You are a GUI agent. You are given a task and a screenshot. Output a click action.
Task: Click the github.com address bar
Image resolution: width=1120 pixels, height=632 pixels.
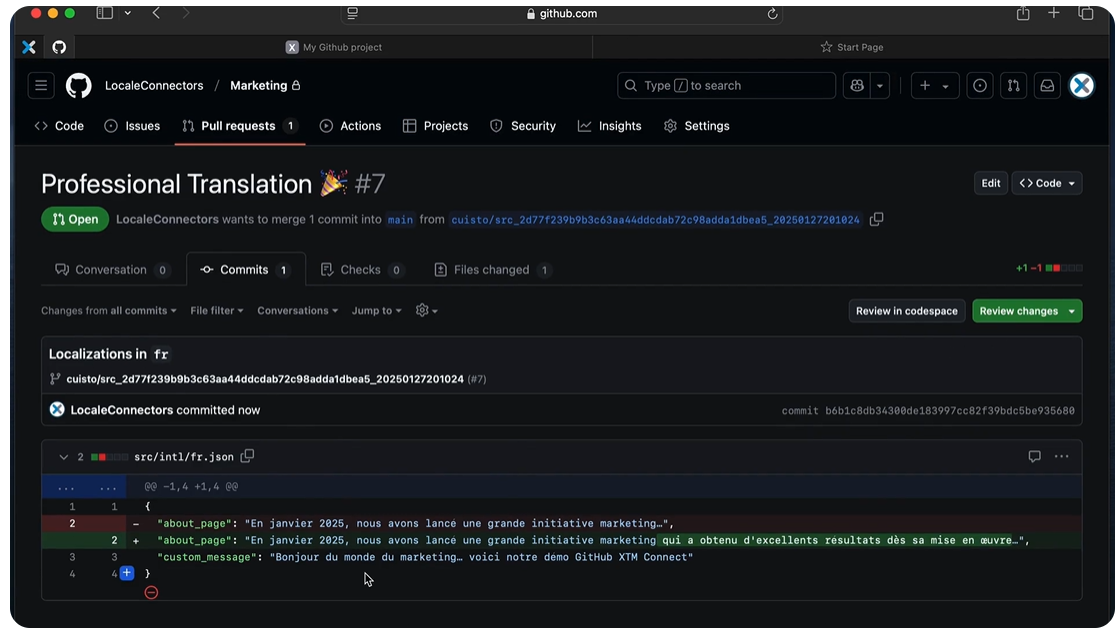pos(562,14)
